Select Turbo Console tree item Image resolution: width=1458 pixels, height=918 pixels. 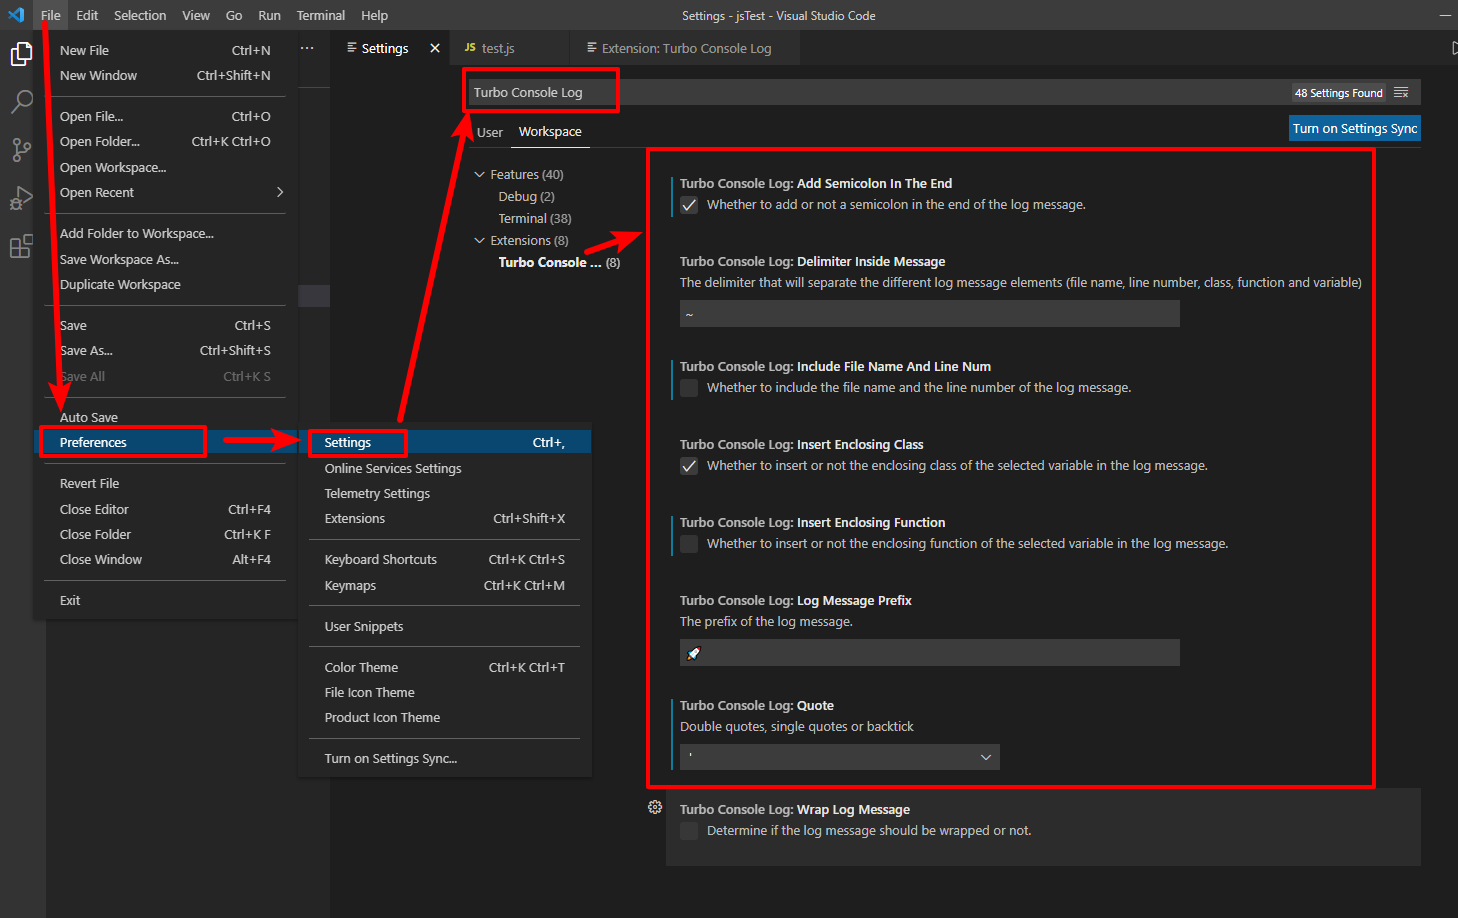pos(559,262)
